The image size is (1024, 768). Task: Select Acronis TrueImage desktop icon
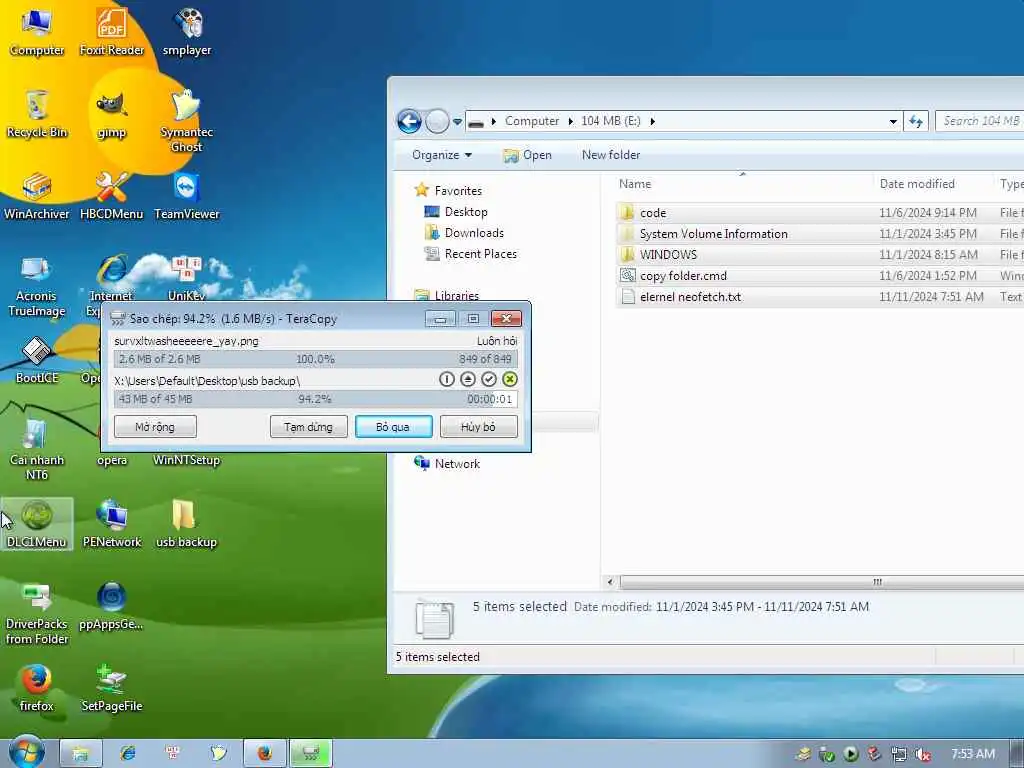pyautogui.click(x=37, y=286)
